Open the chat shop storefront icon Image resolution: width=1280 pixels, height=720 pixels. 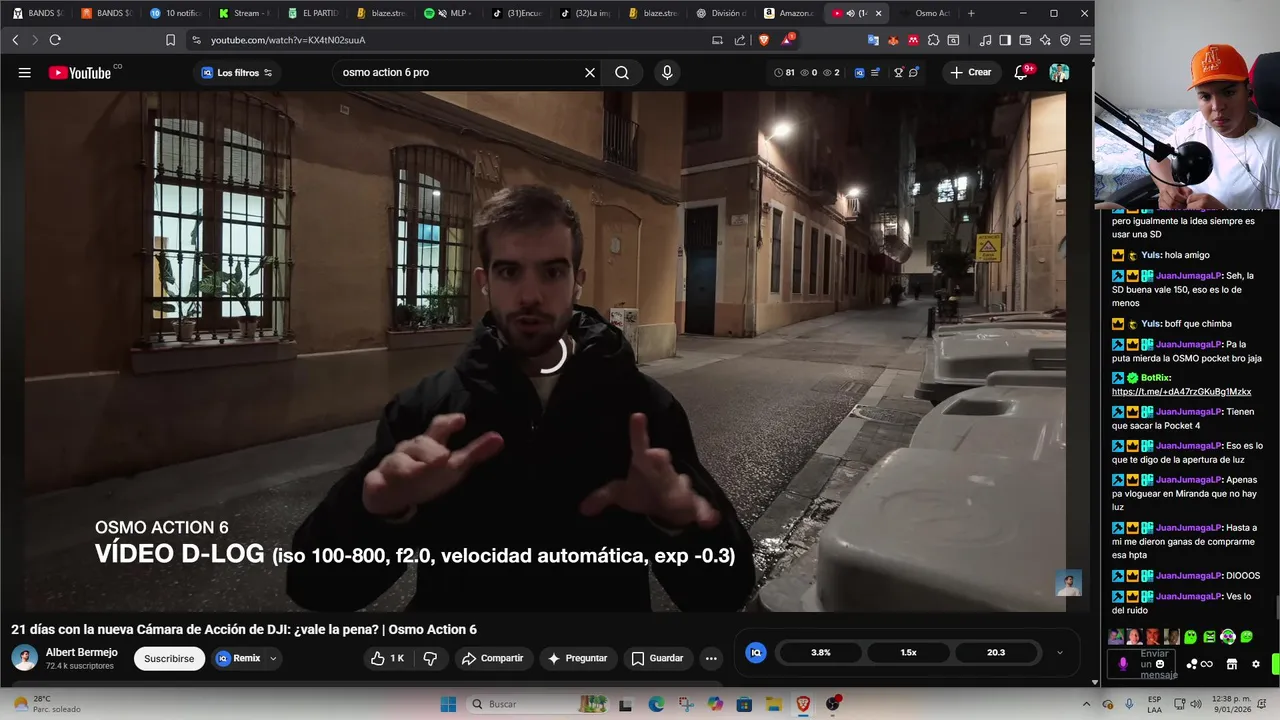pos(1232,664)
